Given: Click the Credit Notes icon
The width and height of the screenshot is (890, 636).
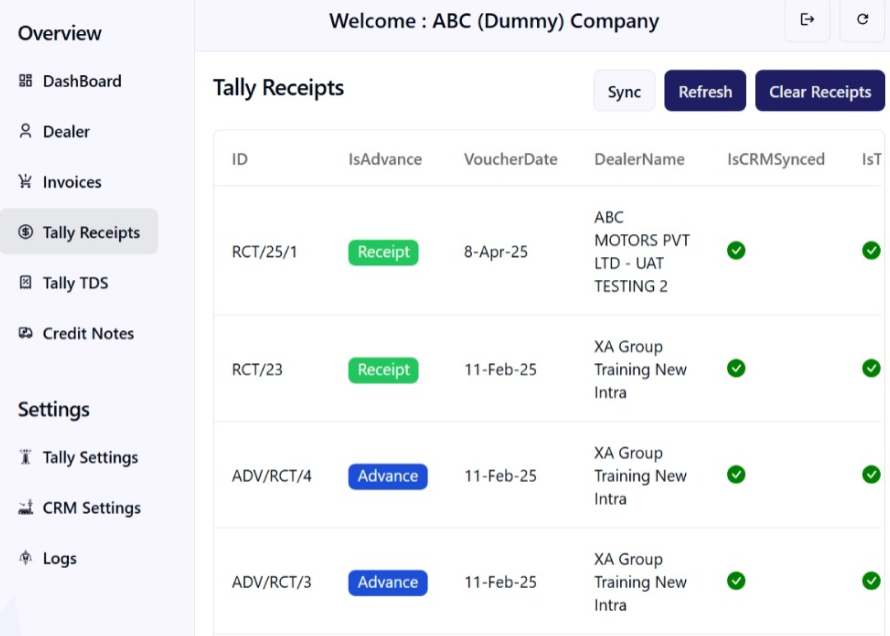Looking at the screenshot, I should (x=26, y=333).
